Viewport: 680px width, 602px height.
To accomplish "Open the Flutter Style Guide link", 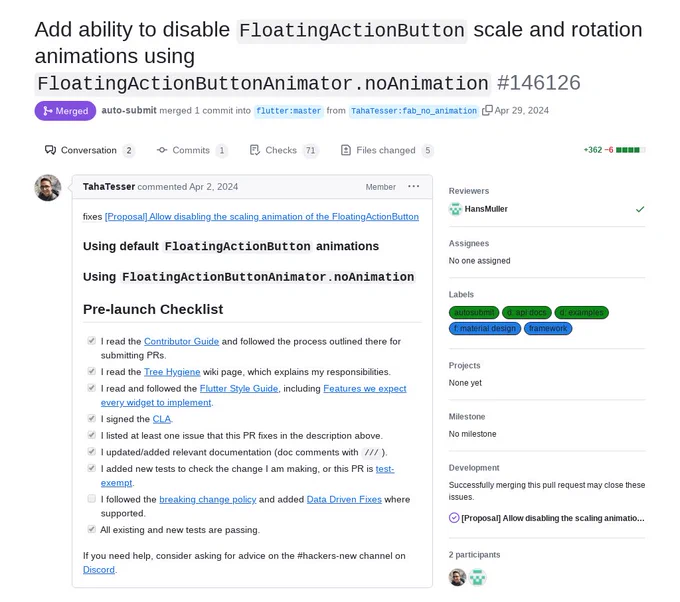I will 239,389.
